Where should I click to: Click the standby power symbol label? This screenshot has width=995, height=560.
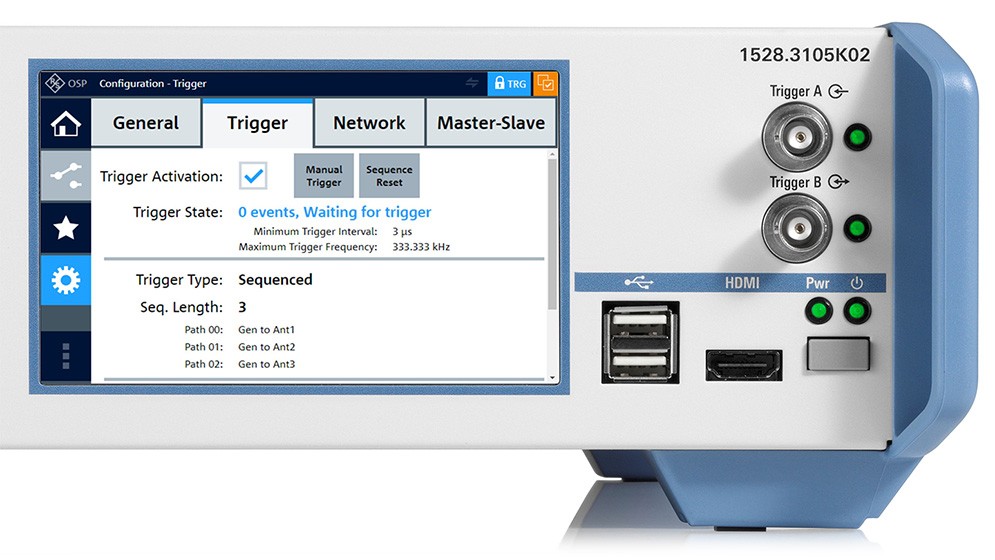click(857, 283)
